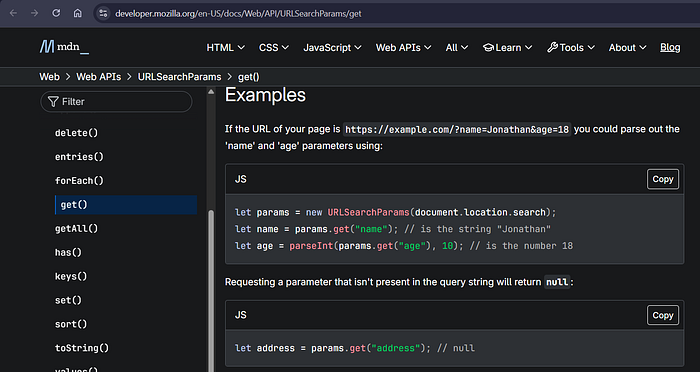700x372 pixels.
Task: Expand the JavaScript navigation menu
Action: [332, 47]
